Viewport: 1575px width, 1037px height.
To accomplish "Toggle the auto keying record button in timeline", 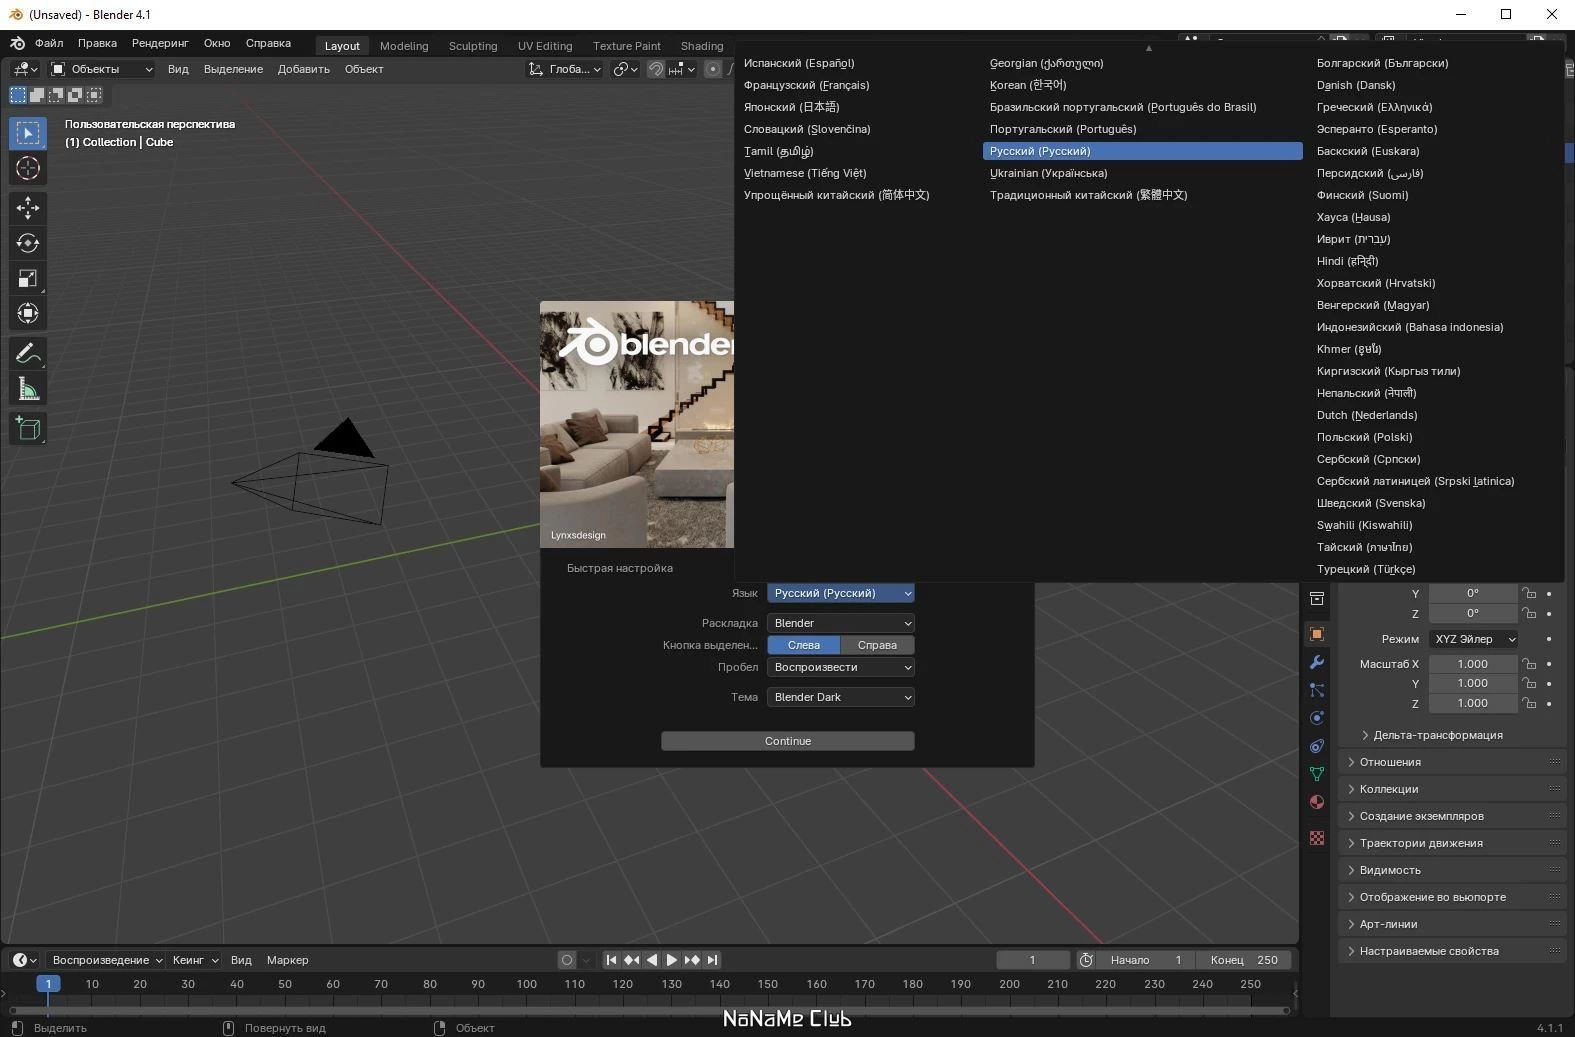I will 567,960.
